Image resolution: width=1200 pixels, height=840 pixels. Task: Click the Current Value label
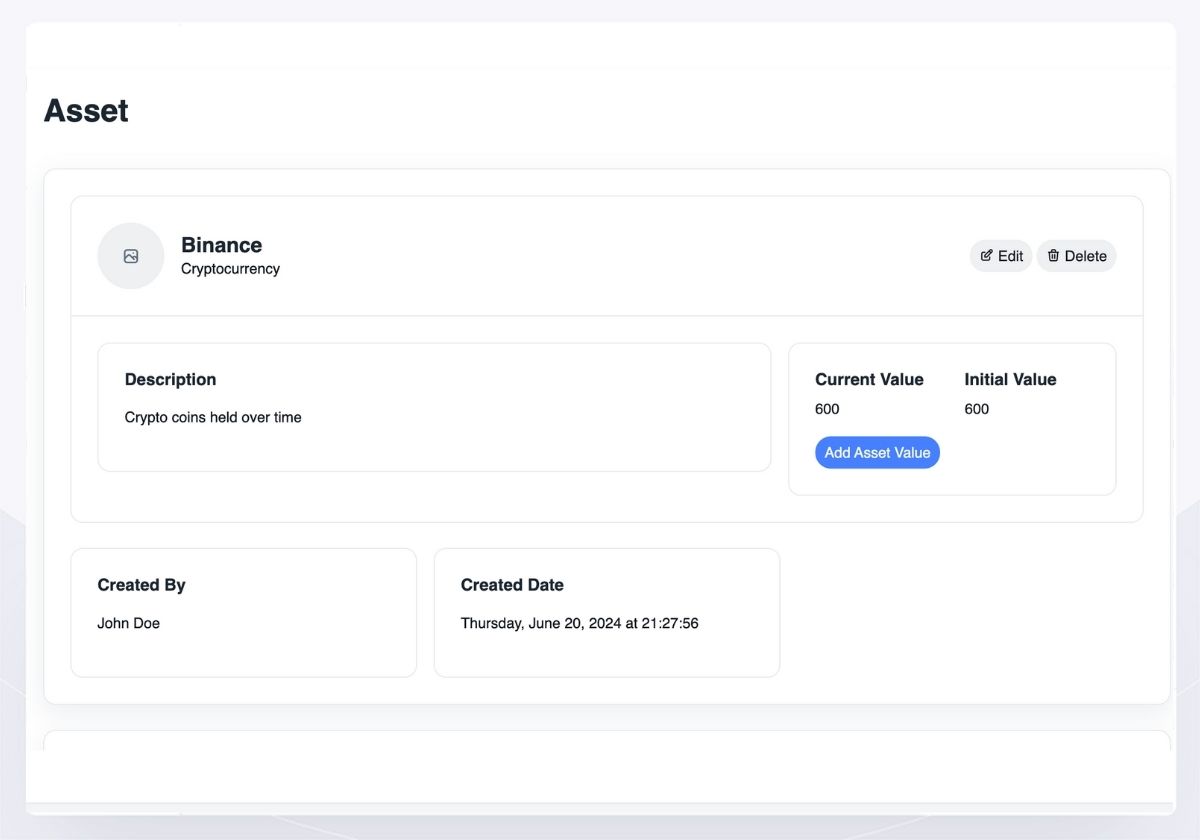point(869,379)
